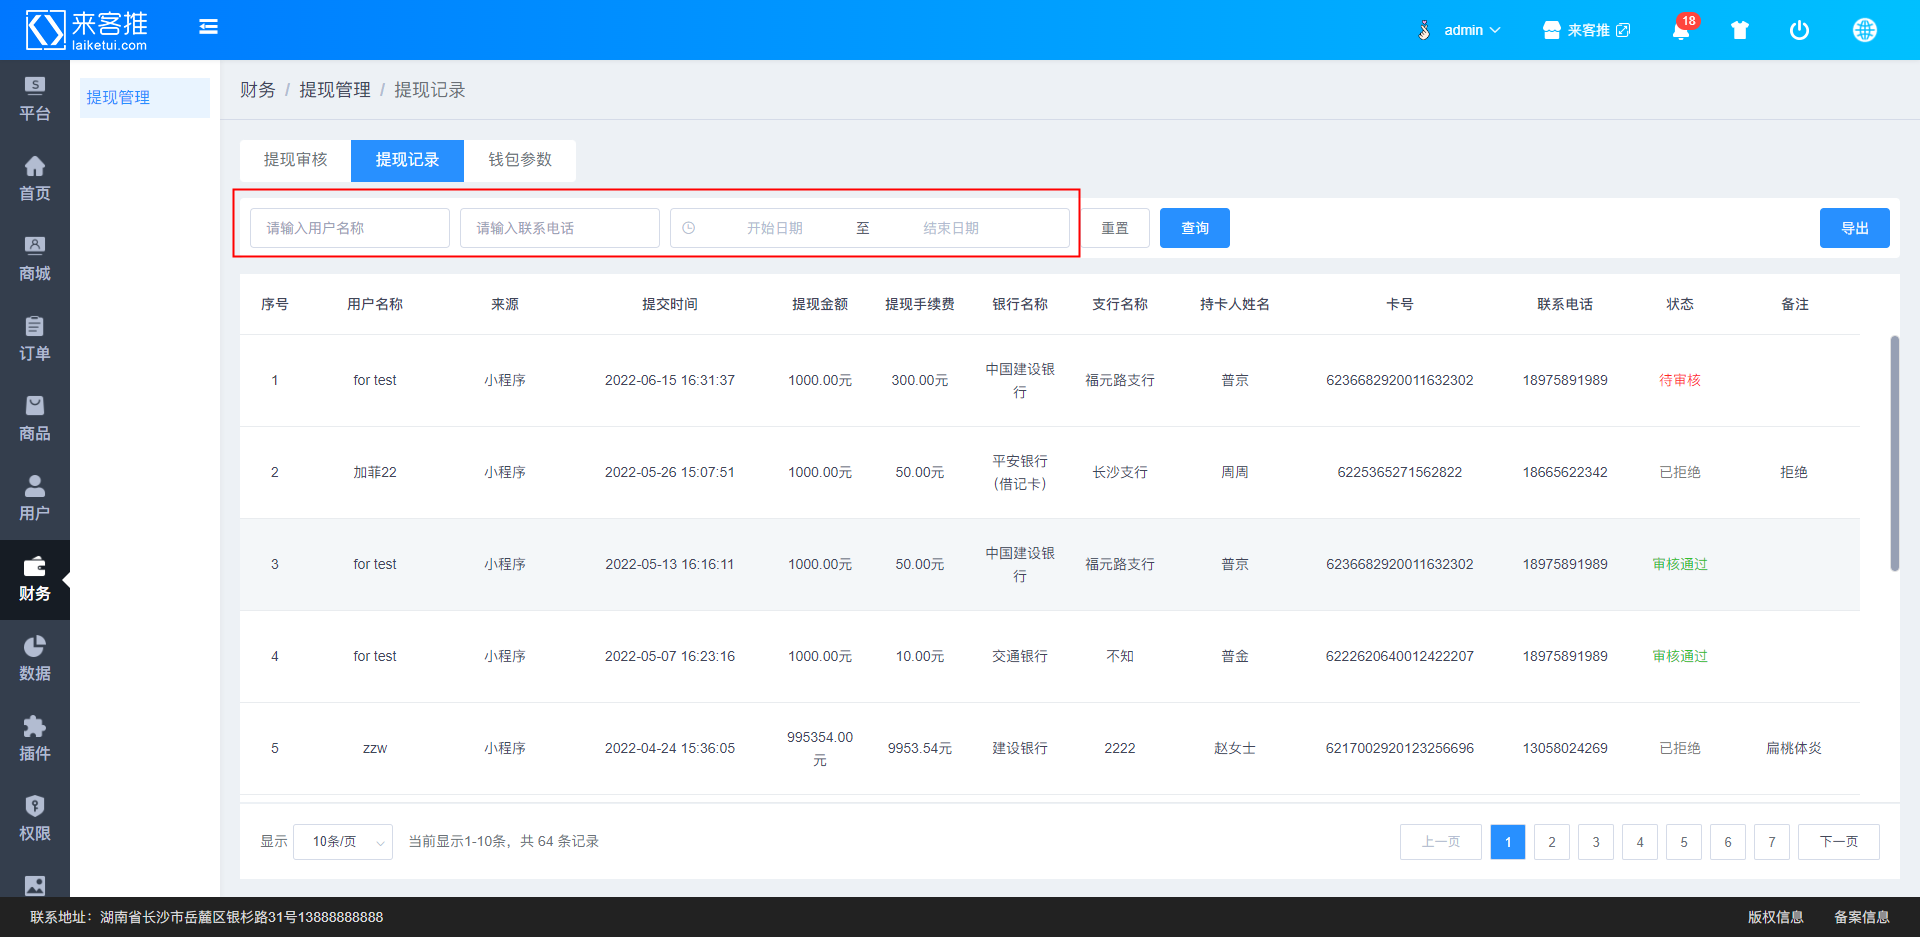Click the clock icon in date field
This screenshot has width=1920, height=937.
[x=688, y=228]
